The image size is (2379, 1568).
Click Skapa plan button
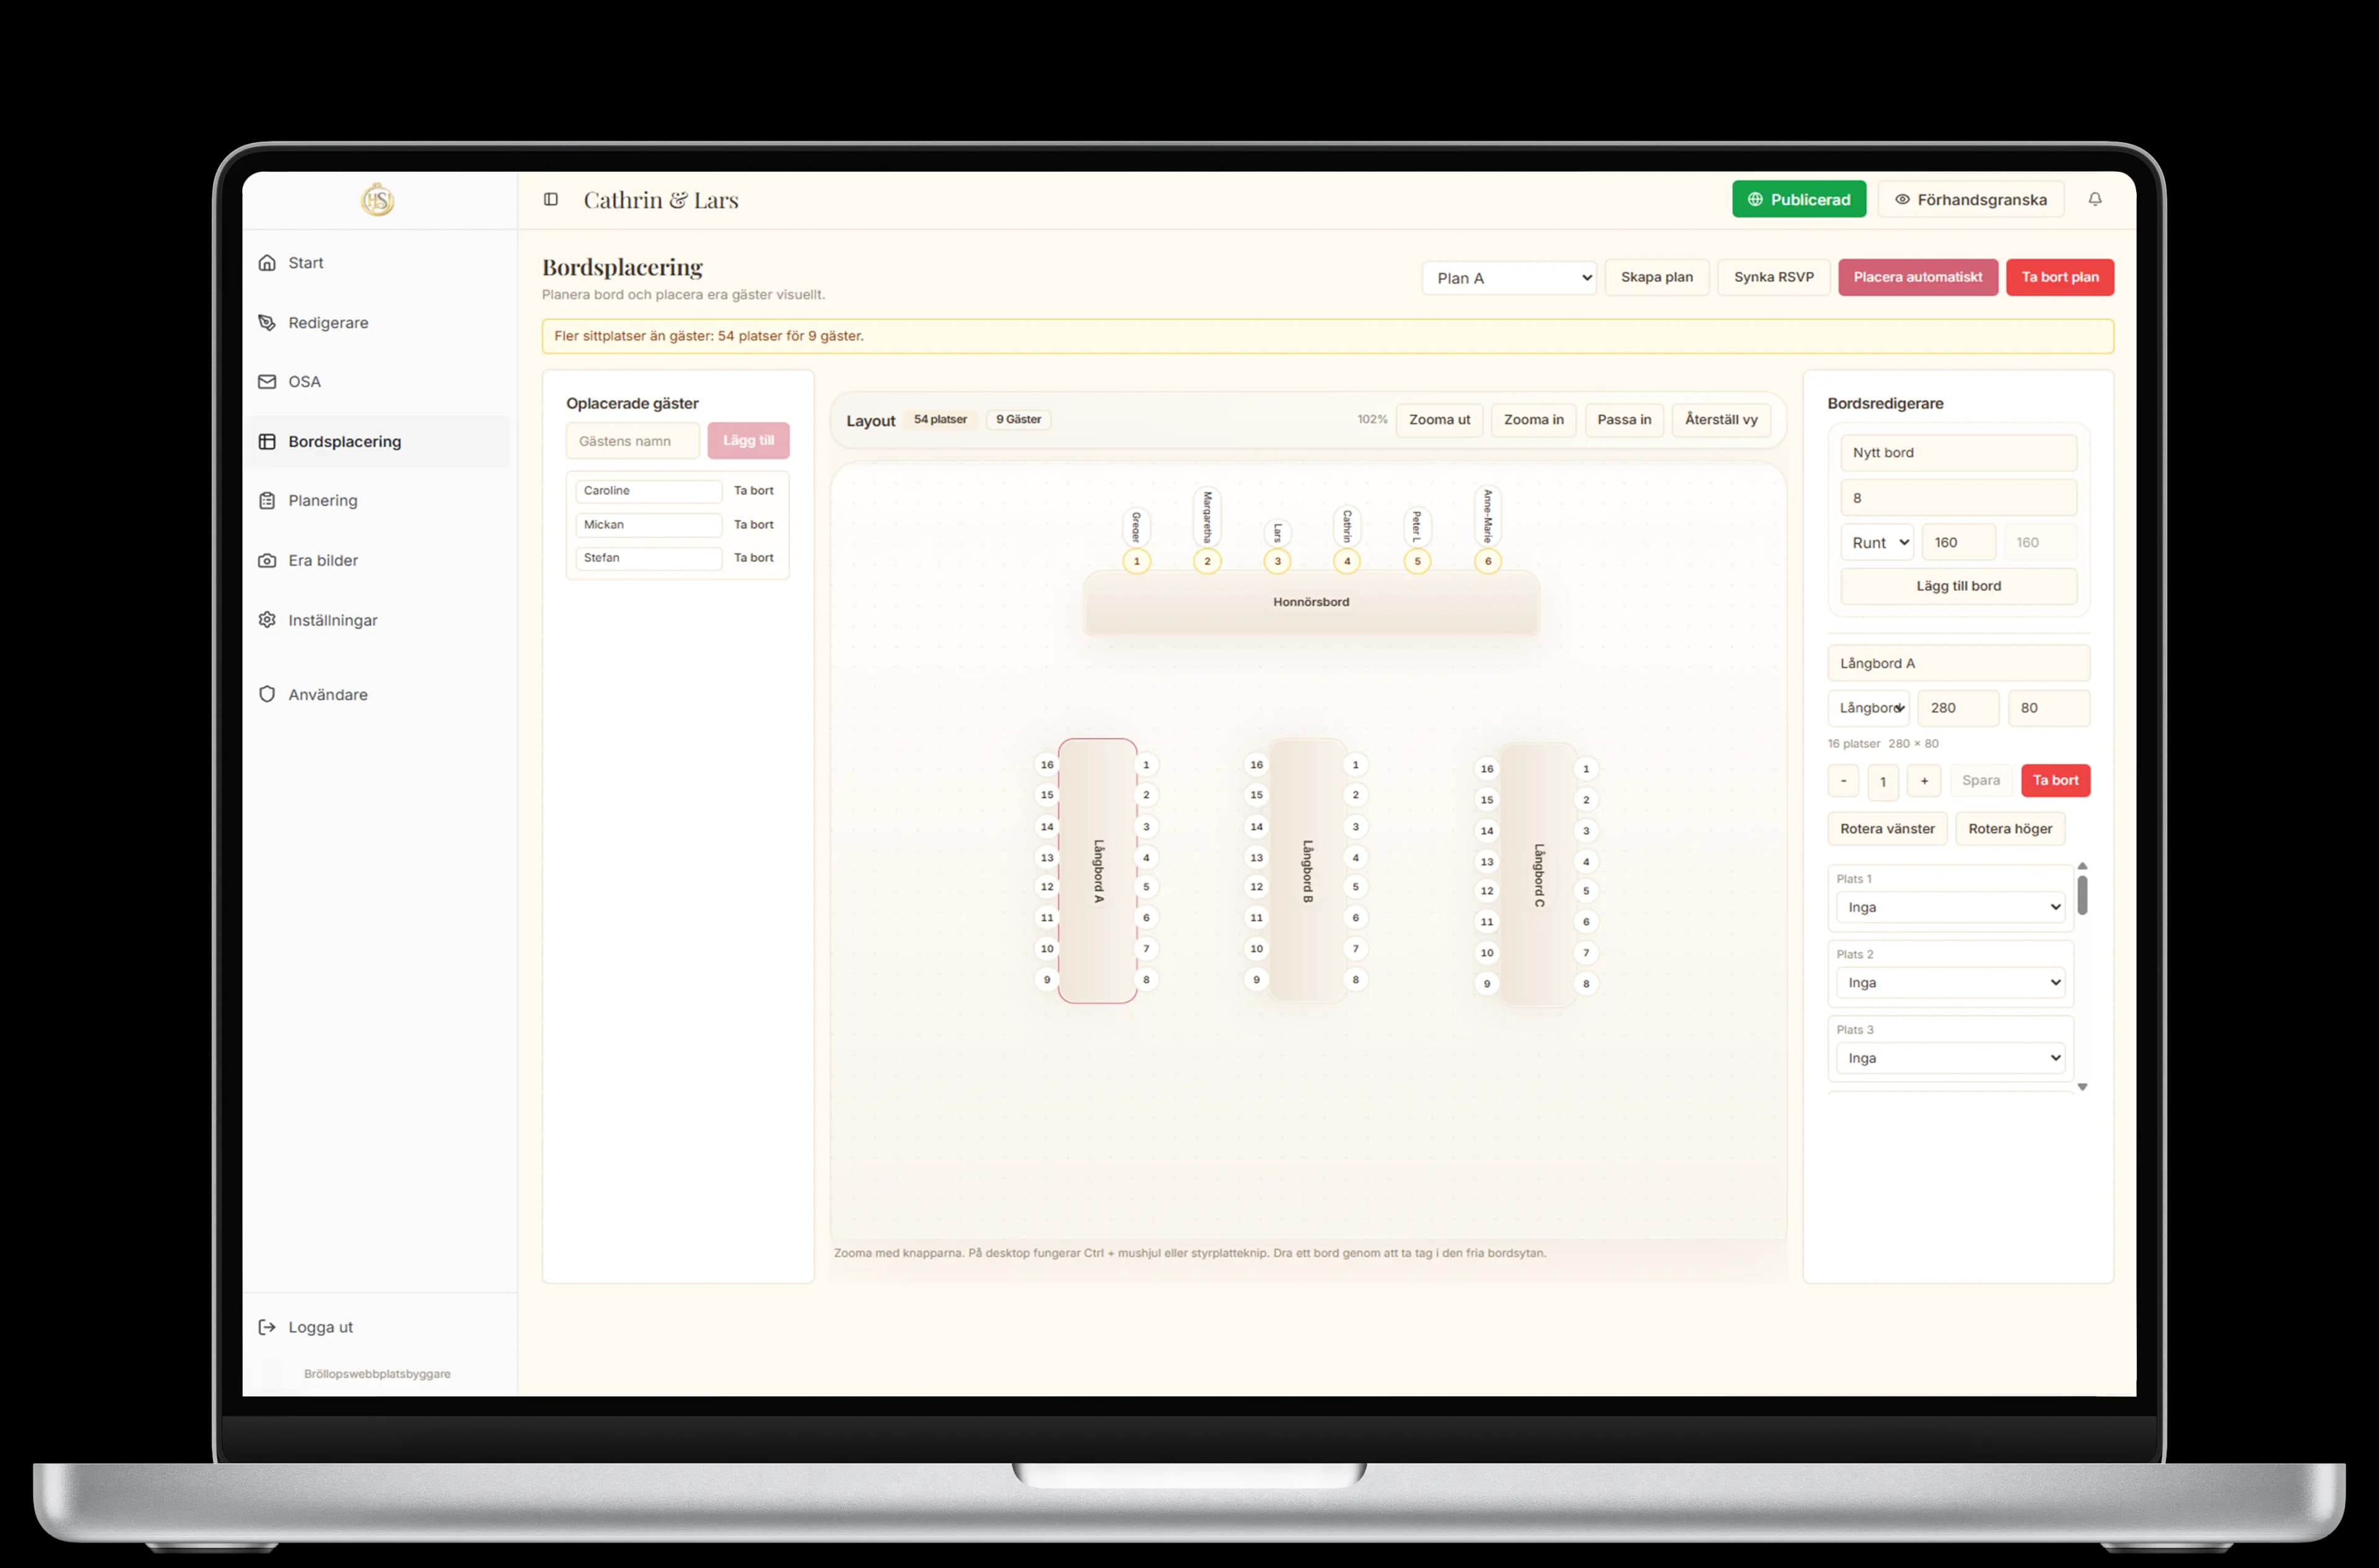(x=1657, y=277)
